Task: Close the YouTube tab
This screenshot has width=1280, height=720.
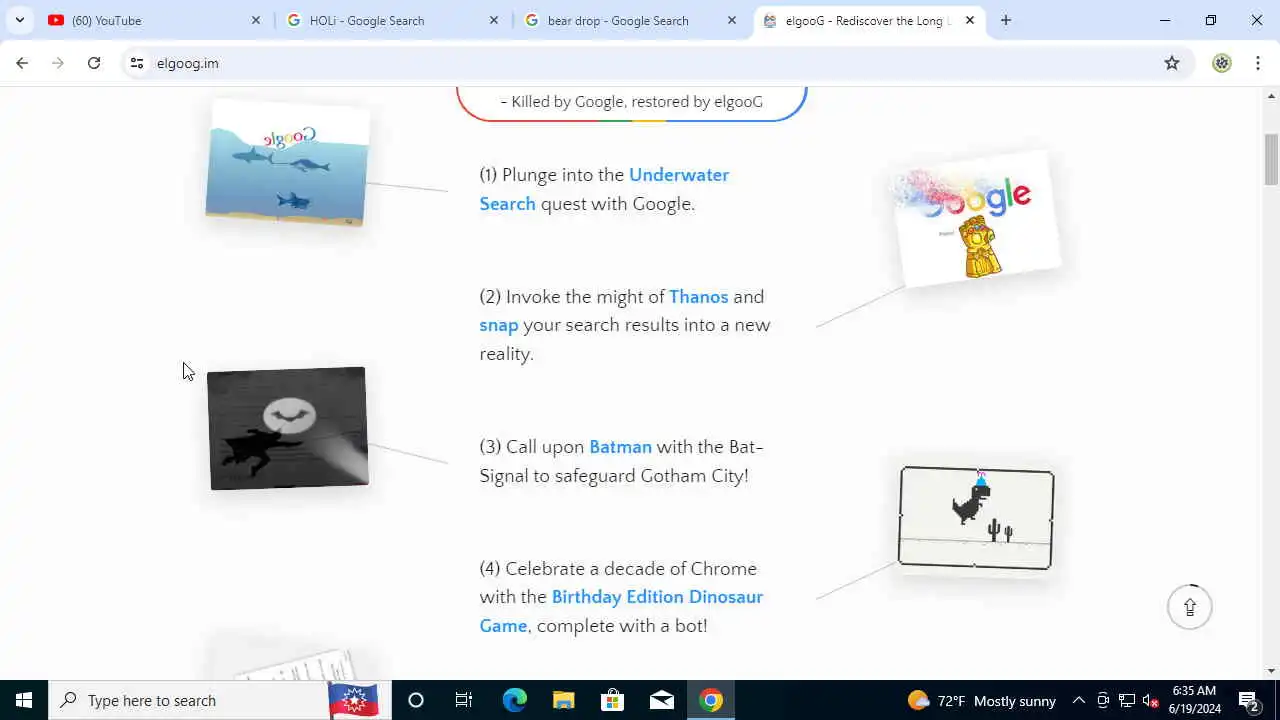Action: pyautogui.click(x=256, y=20)
